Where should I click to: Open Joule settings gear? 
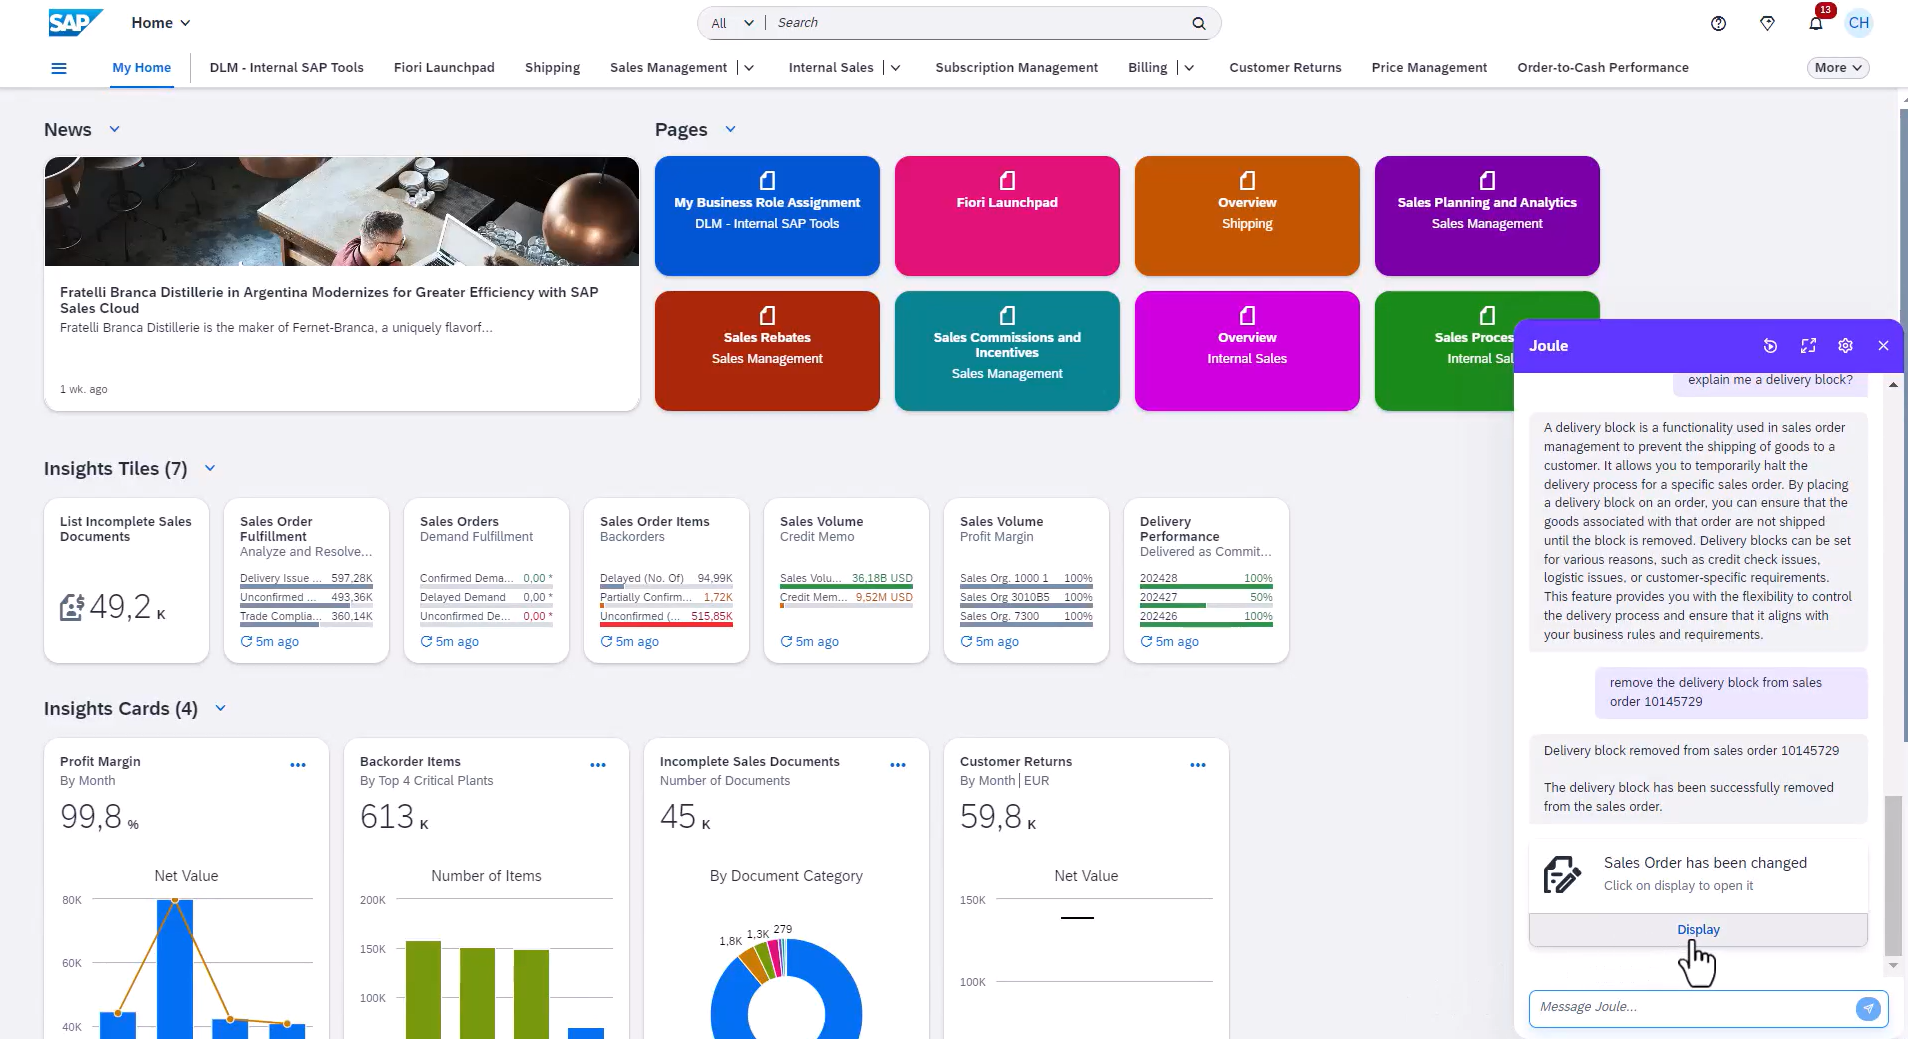point(1845,346)
